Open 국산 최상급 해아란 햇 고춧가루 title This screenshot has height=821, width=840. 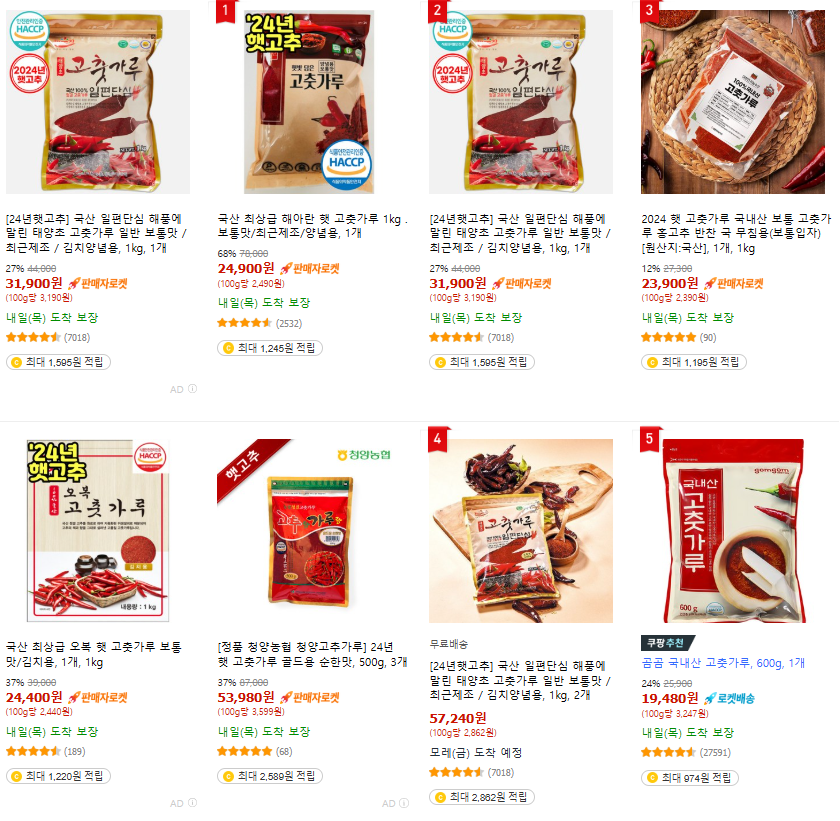312,226
